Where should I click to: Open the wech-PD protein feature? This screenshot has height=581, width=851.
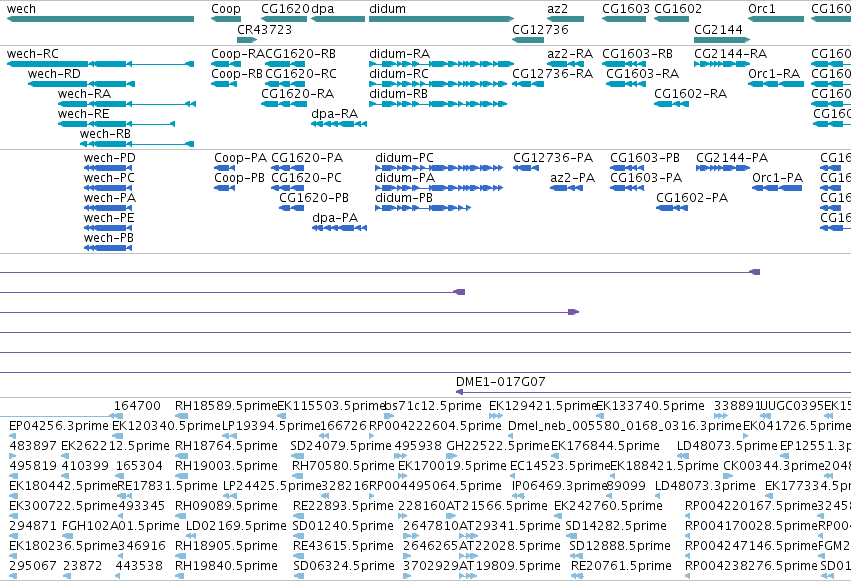pos(108,168)
